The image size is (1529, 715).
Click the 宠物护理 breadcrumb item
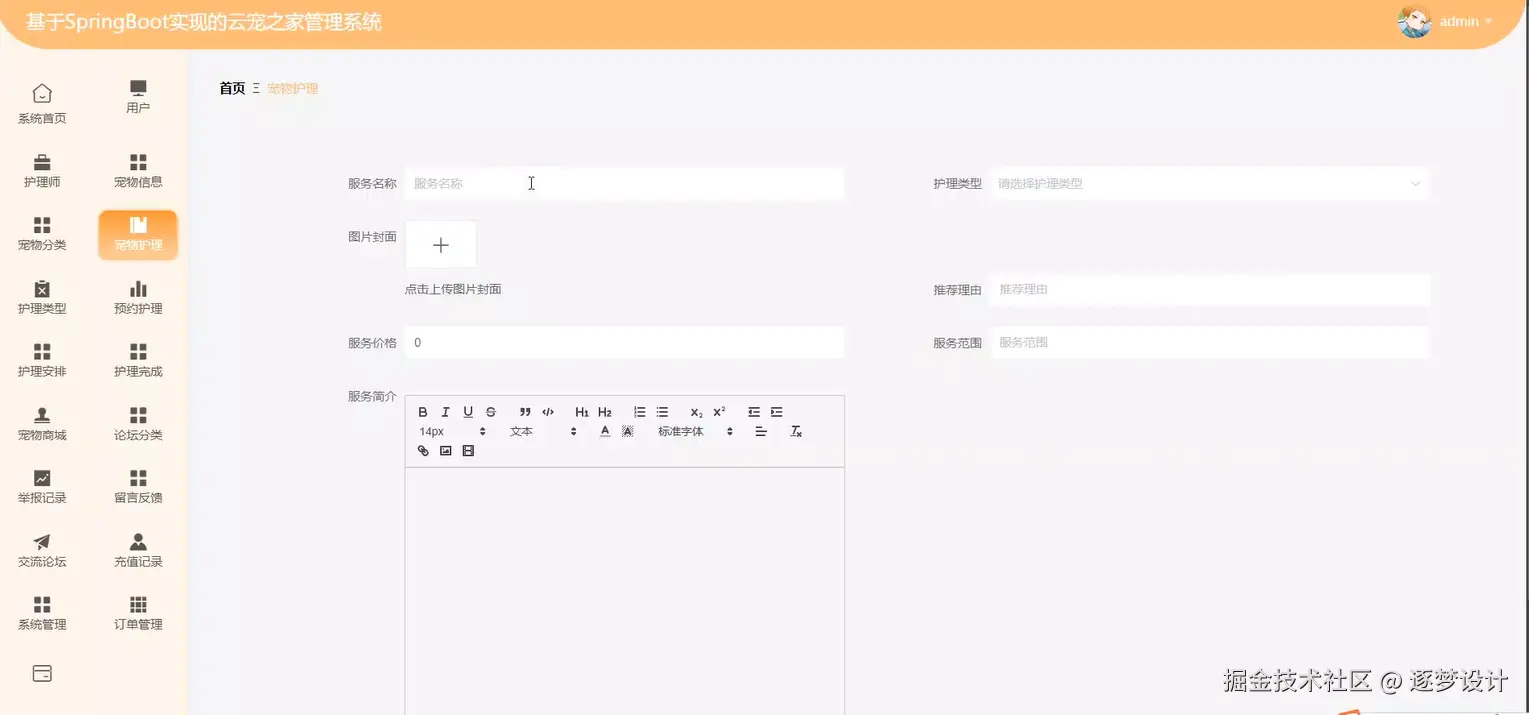292,89
